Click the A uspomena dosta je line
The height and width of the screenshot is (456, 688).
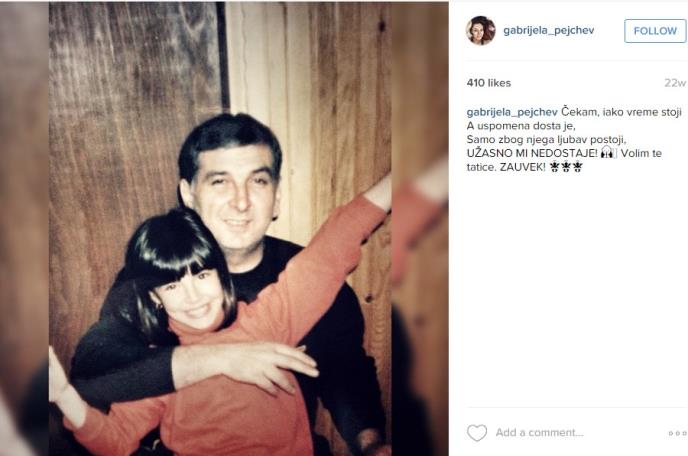(521, 126)
